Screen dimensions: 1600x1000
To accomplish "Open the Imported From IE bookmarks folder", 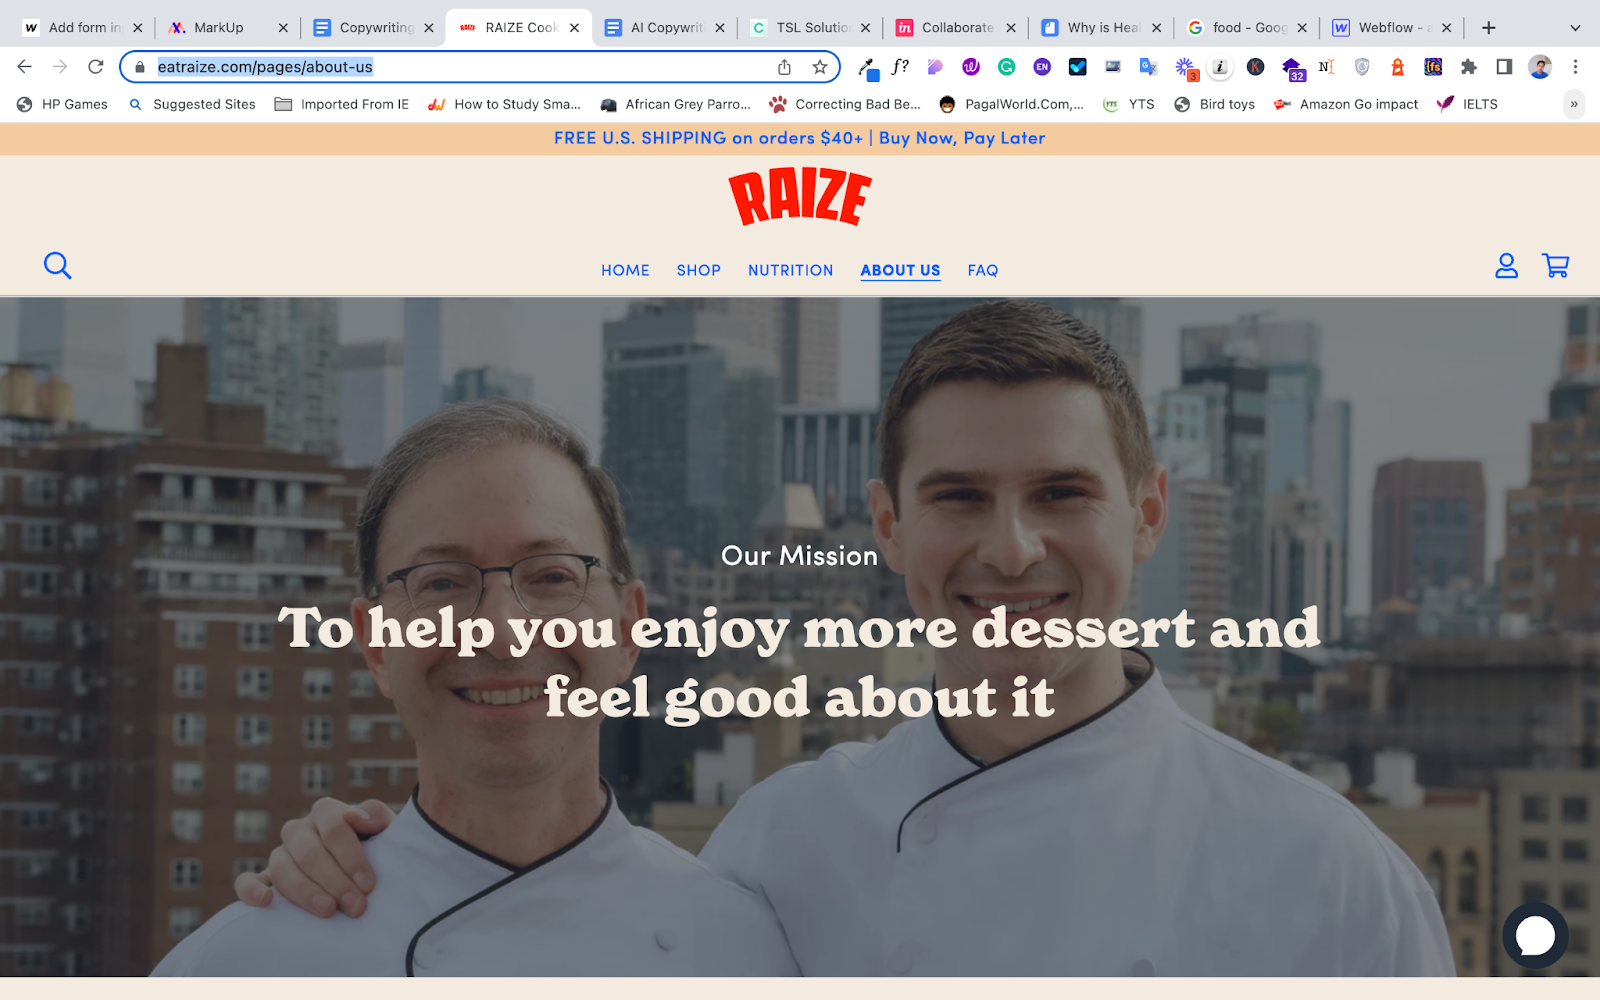I will 342,104.
